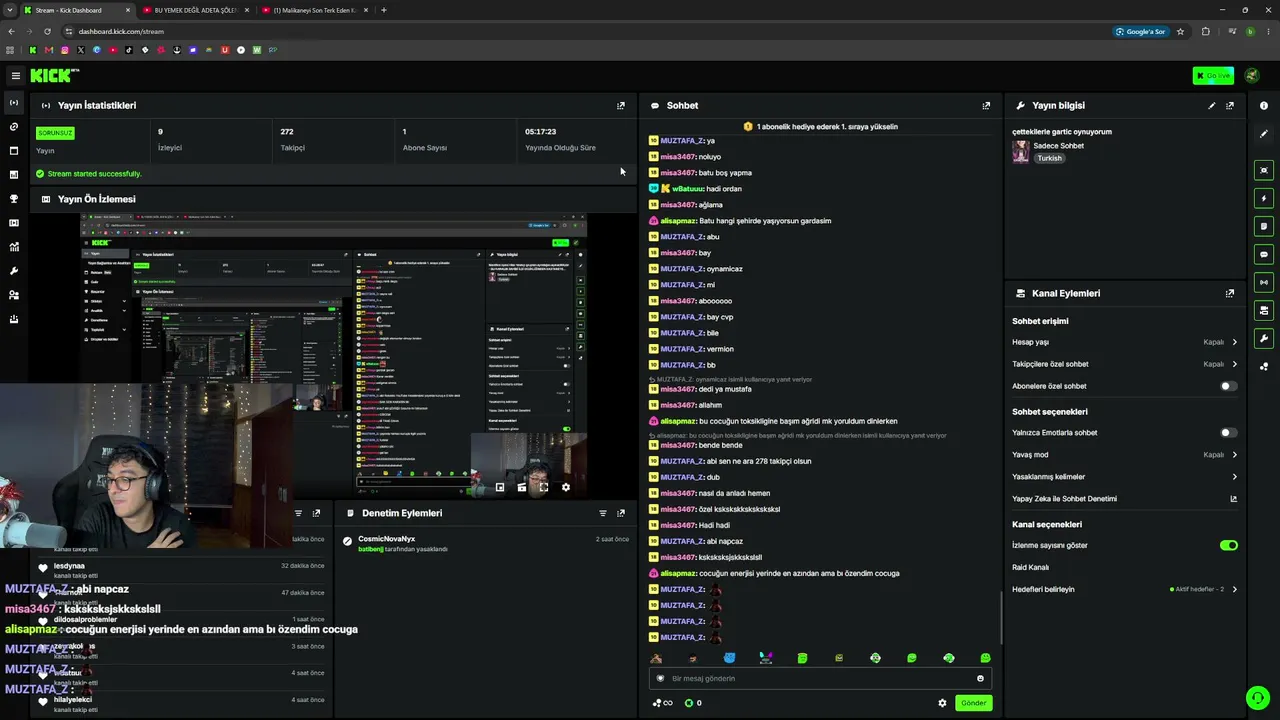Expand Hesap yaşı setting
1280x720 pixels.
pos(1125,342)
